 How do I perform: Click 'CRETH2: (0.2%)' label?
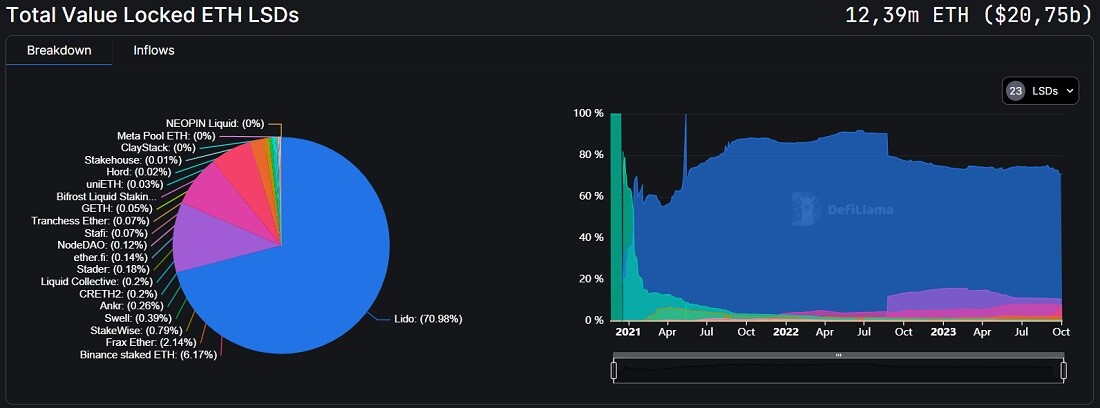(116, 294)
